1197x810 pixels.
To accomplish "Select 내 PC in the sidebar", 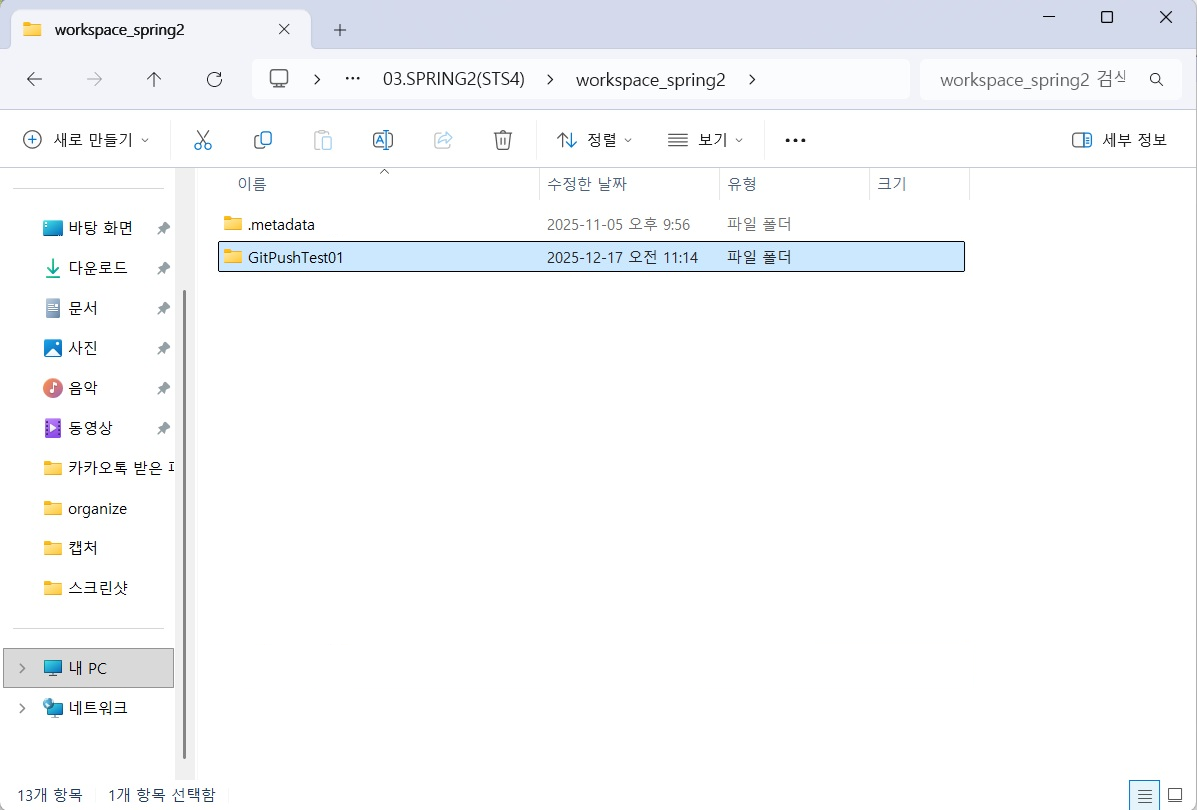I will pos(89,668).
